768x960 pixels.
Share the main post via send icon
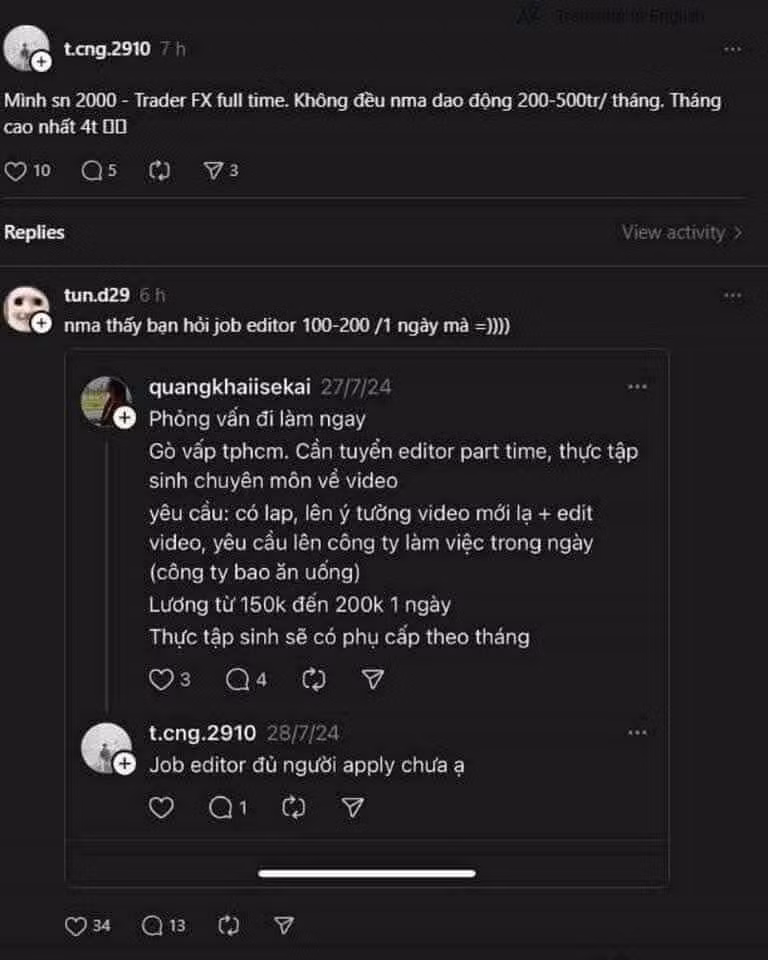point(213,171)
